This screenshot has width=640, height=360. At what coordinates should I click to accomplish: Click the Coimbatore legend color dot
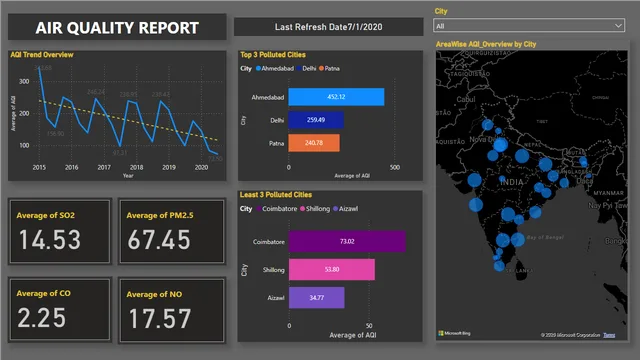[x=259, y=209]
